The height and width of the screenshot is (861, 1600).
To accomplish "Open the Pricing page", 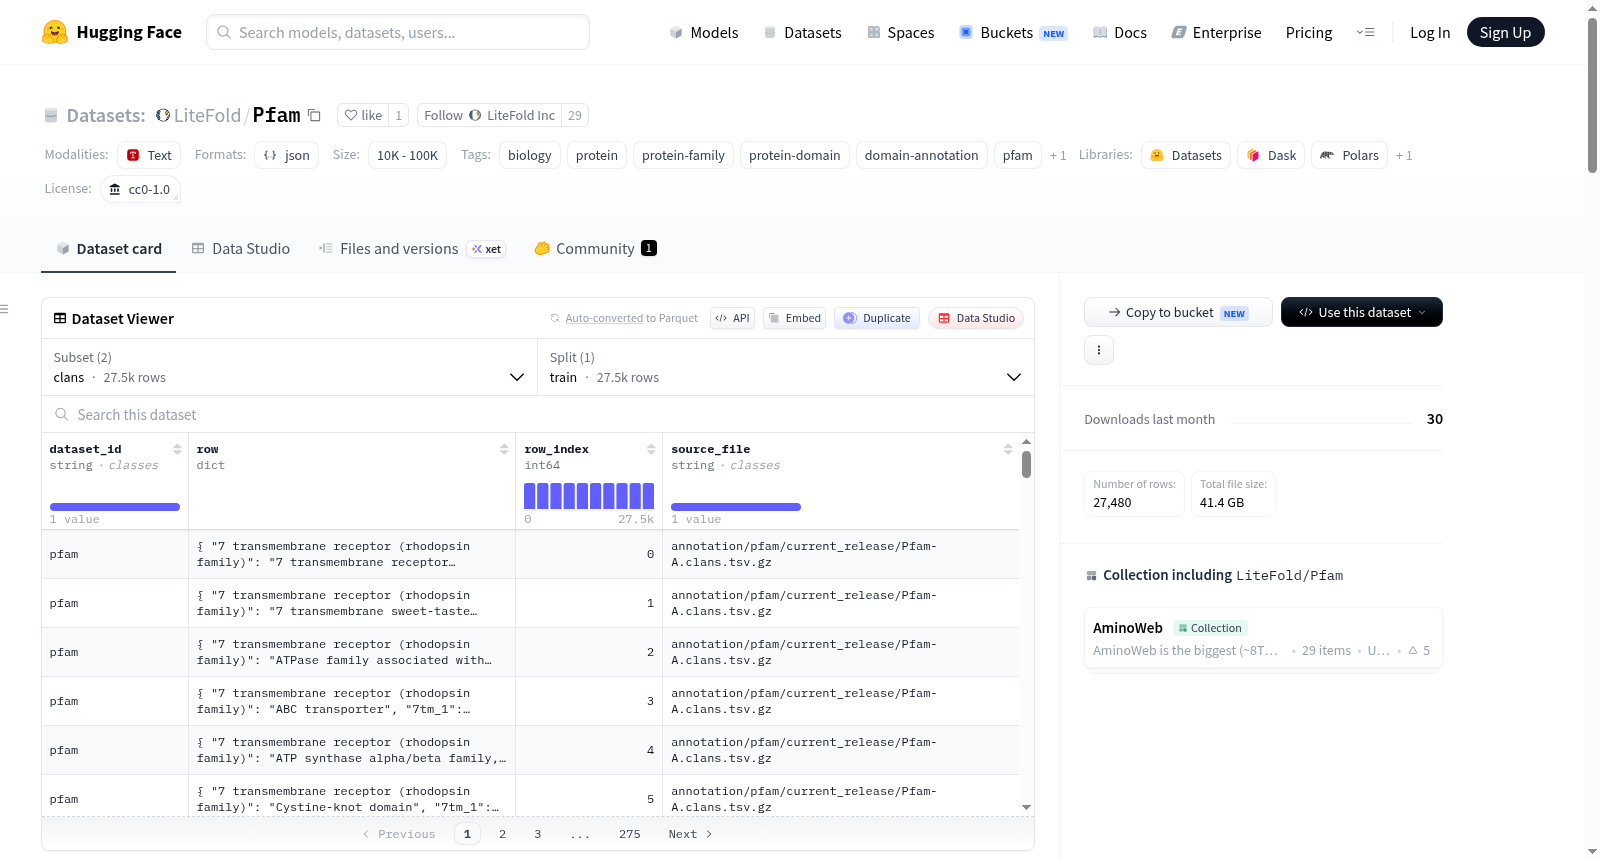I will tap(1309, 32).
